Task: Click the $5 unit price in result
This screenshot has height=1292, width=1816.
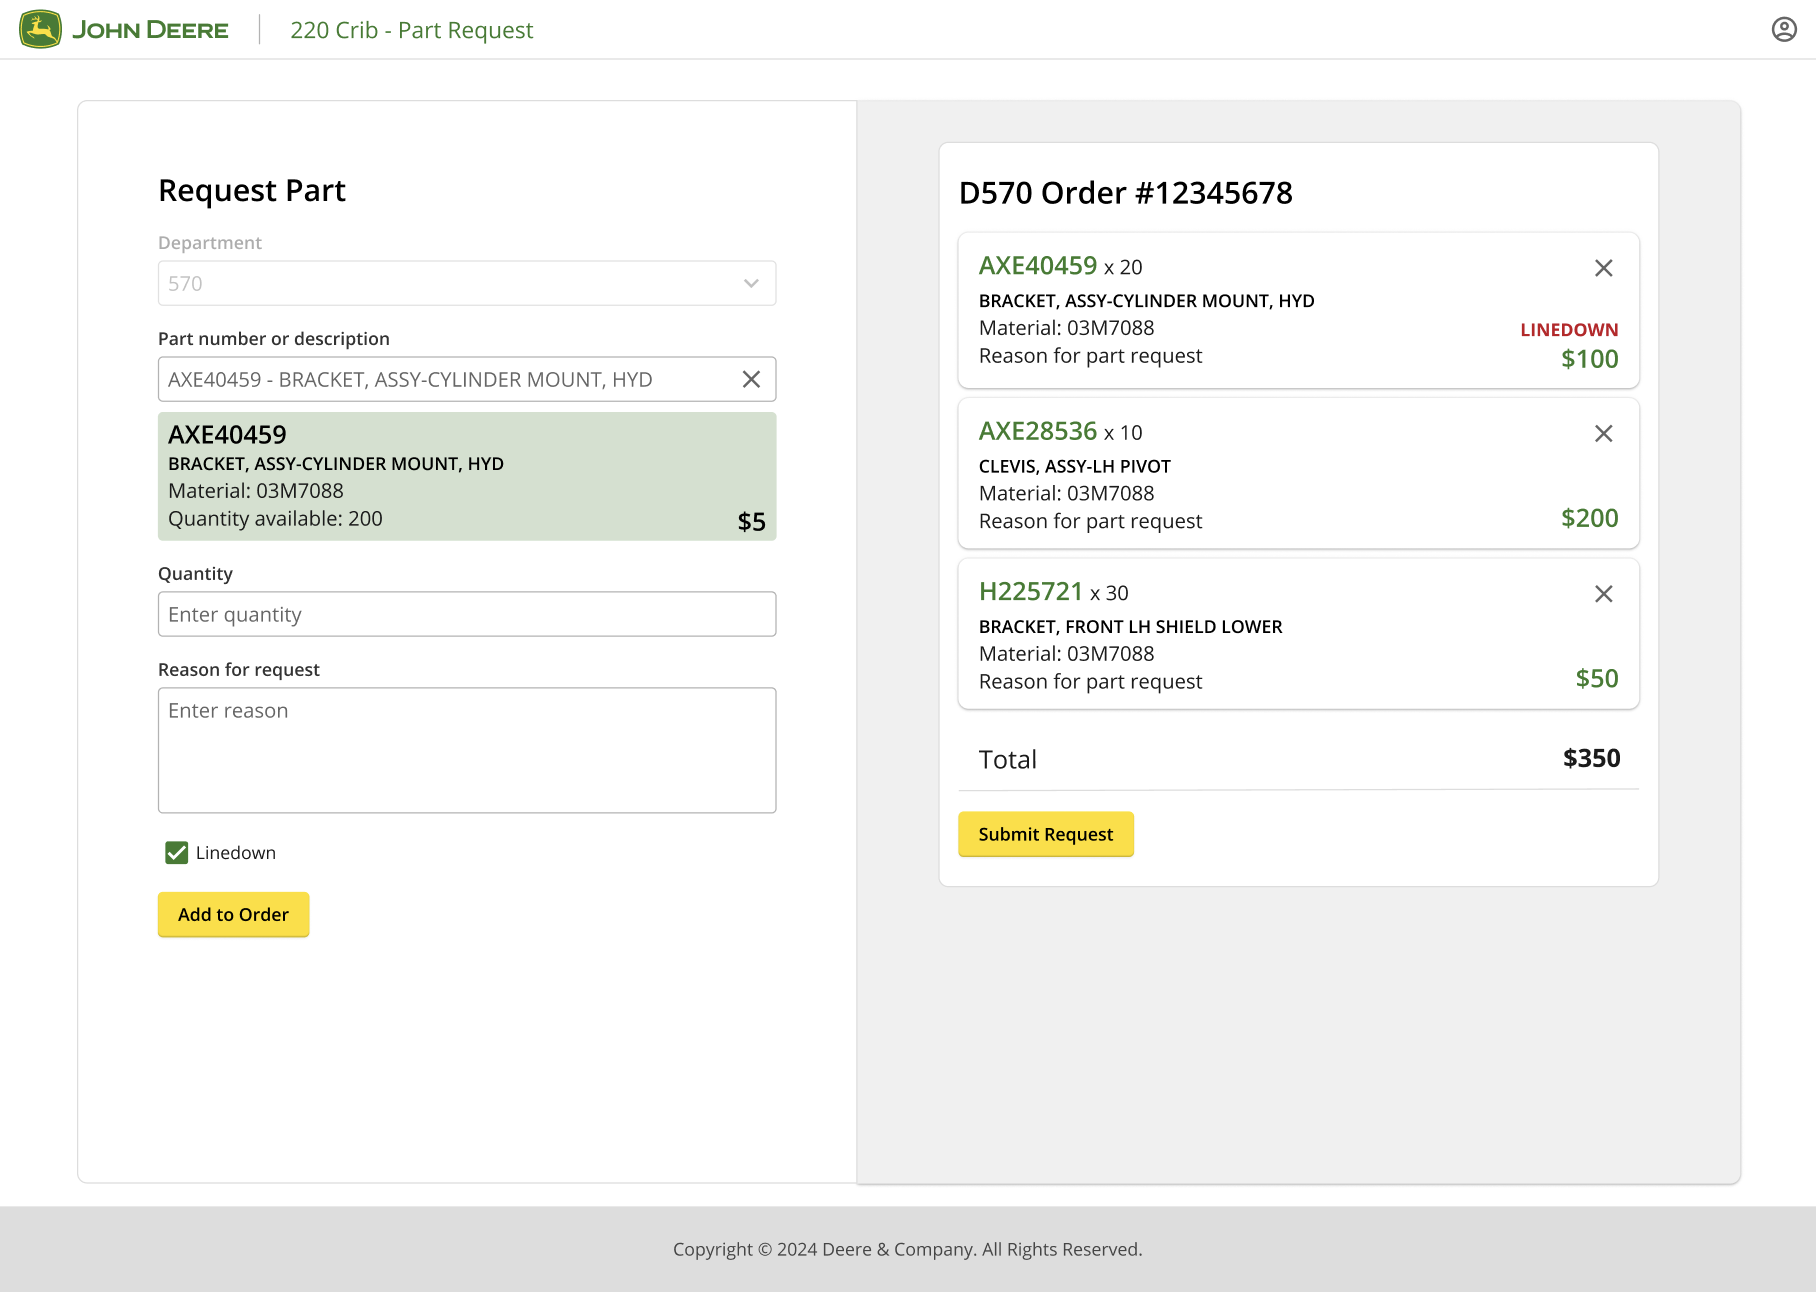Action: pos(752,522)
